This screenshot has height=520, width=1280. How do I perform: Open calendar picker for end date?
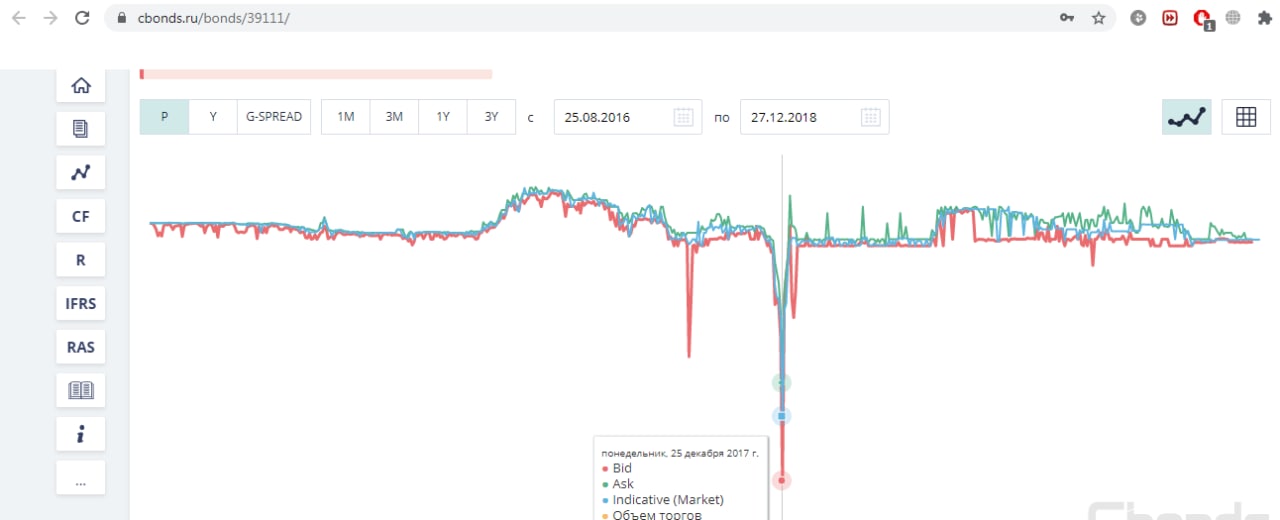click(x=870, y=117)
